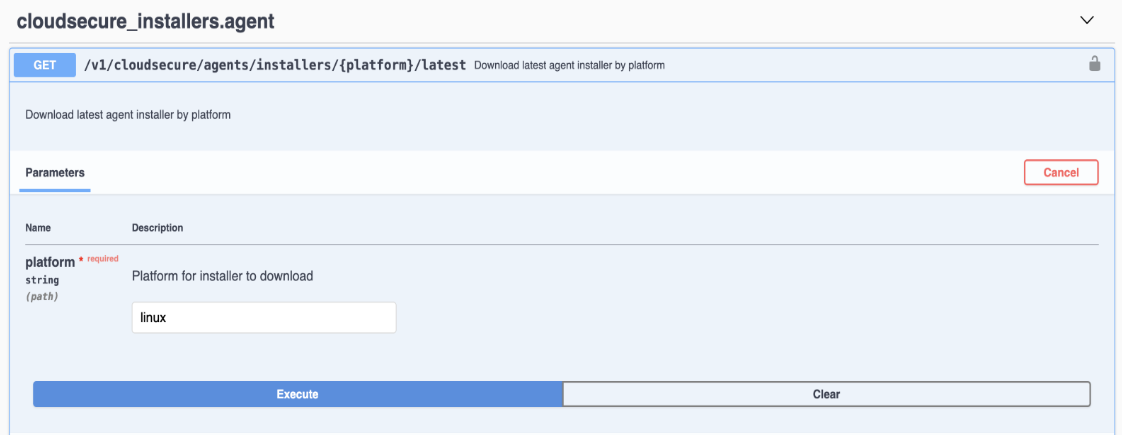
Task: Click the endpoint summary text in the header
Action: click(569, 66)
